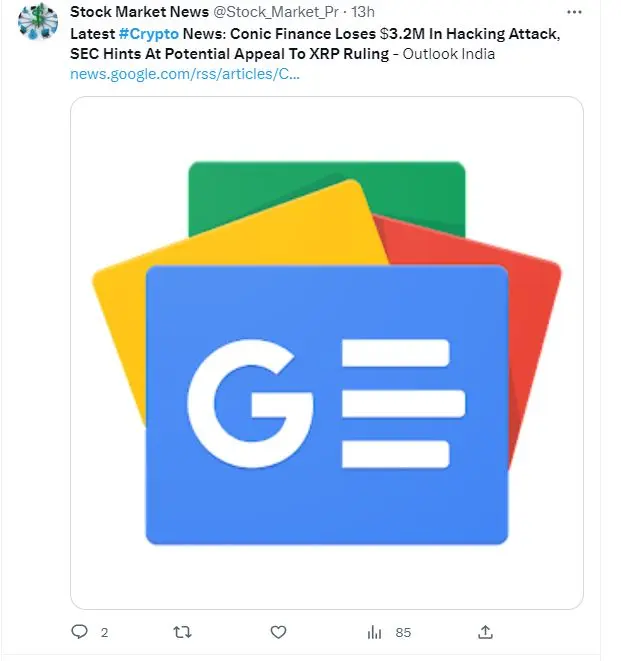Screen dimensions: 621x661
Task: Open the tweet's more options menu
Action: (573, 12)
